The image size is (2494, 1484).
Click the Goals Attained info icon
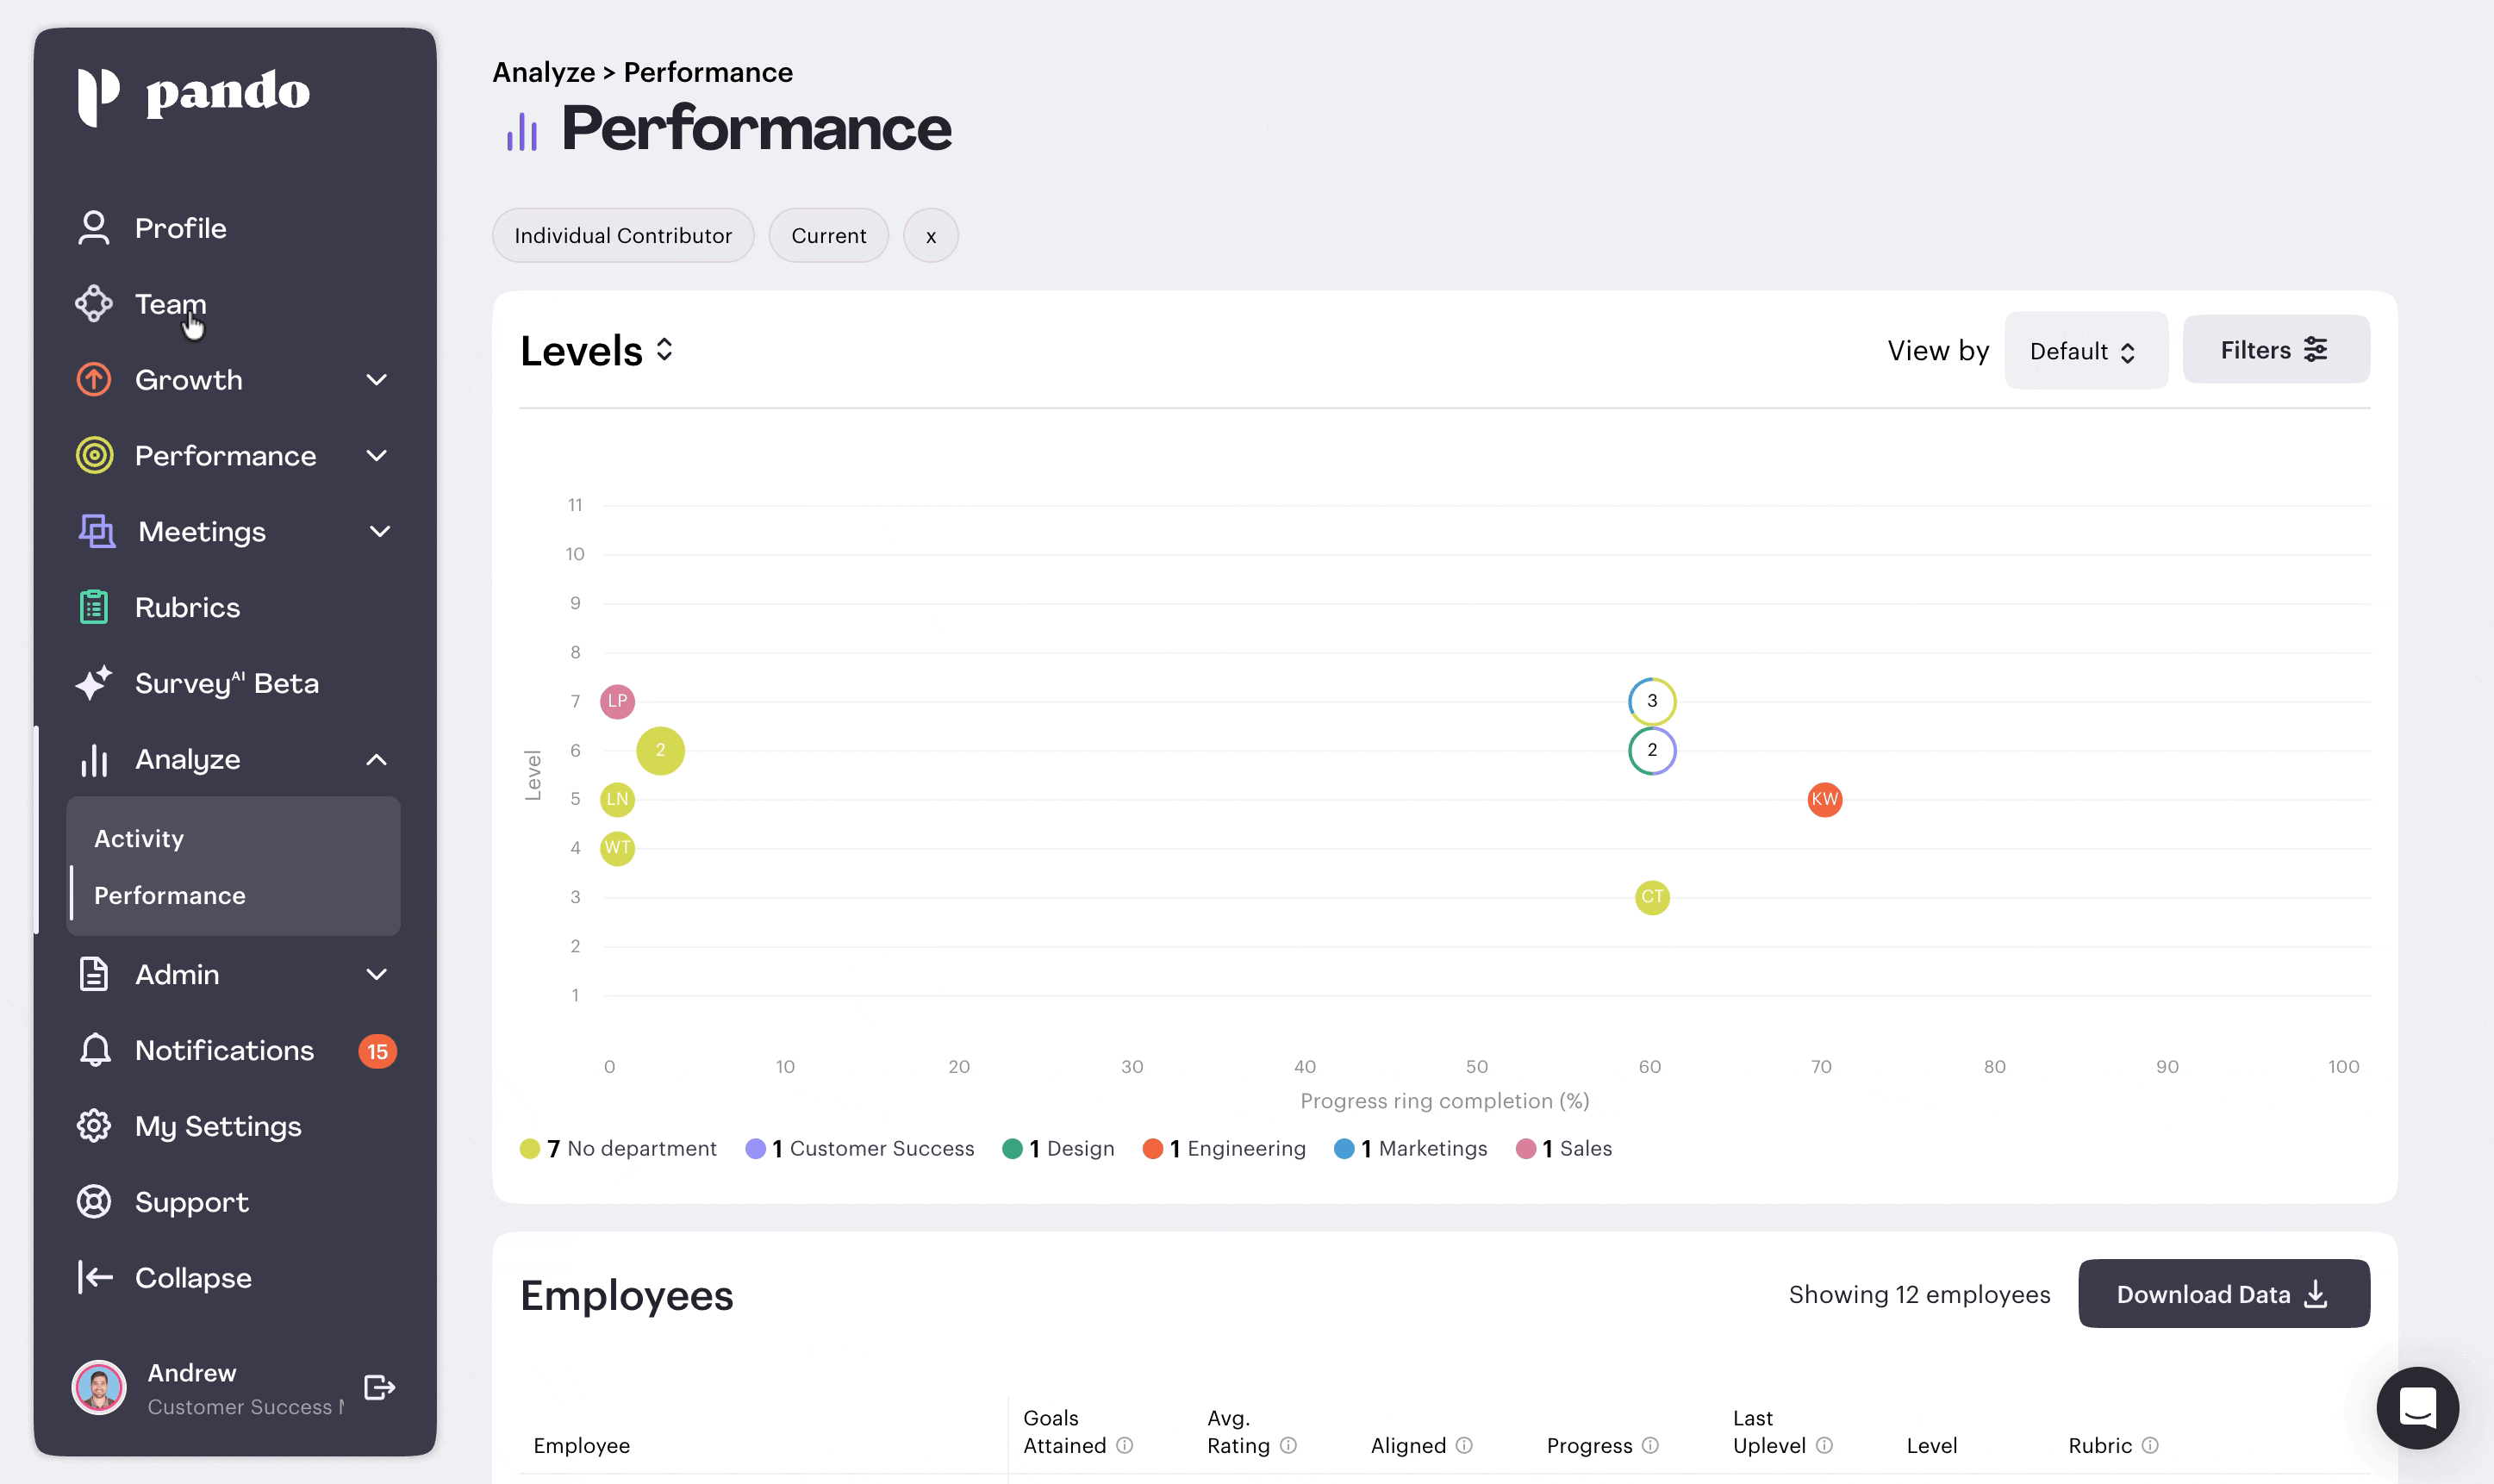pos(1125,1446)
